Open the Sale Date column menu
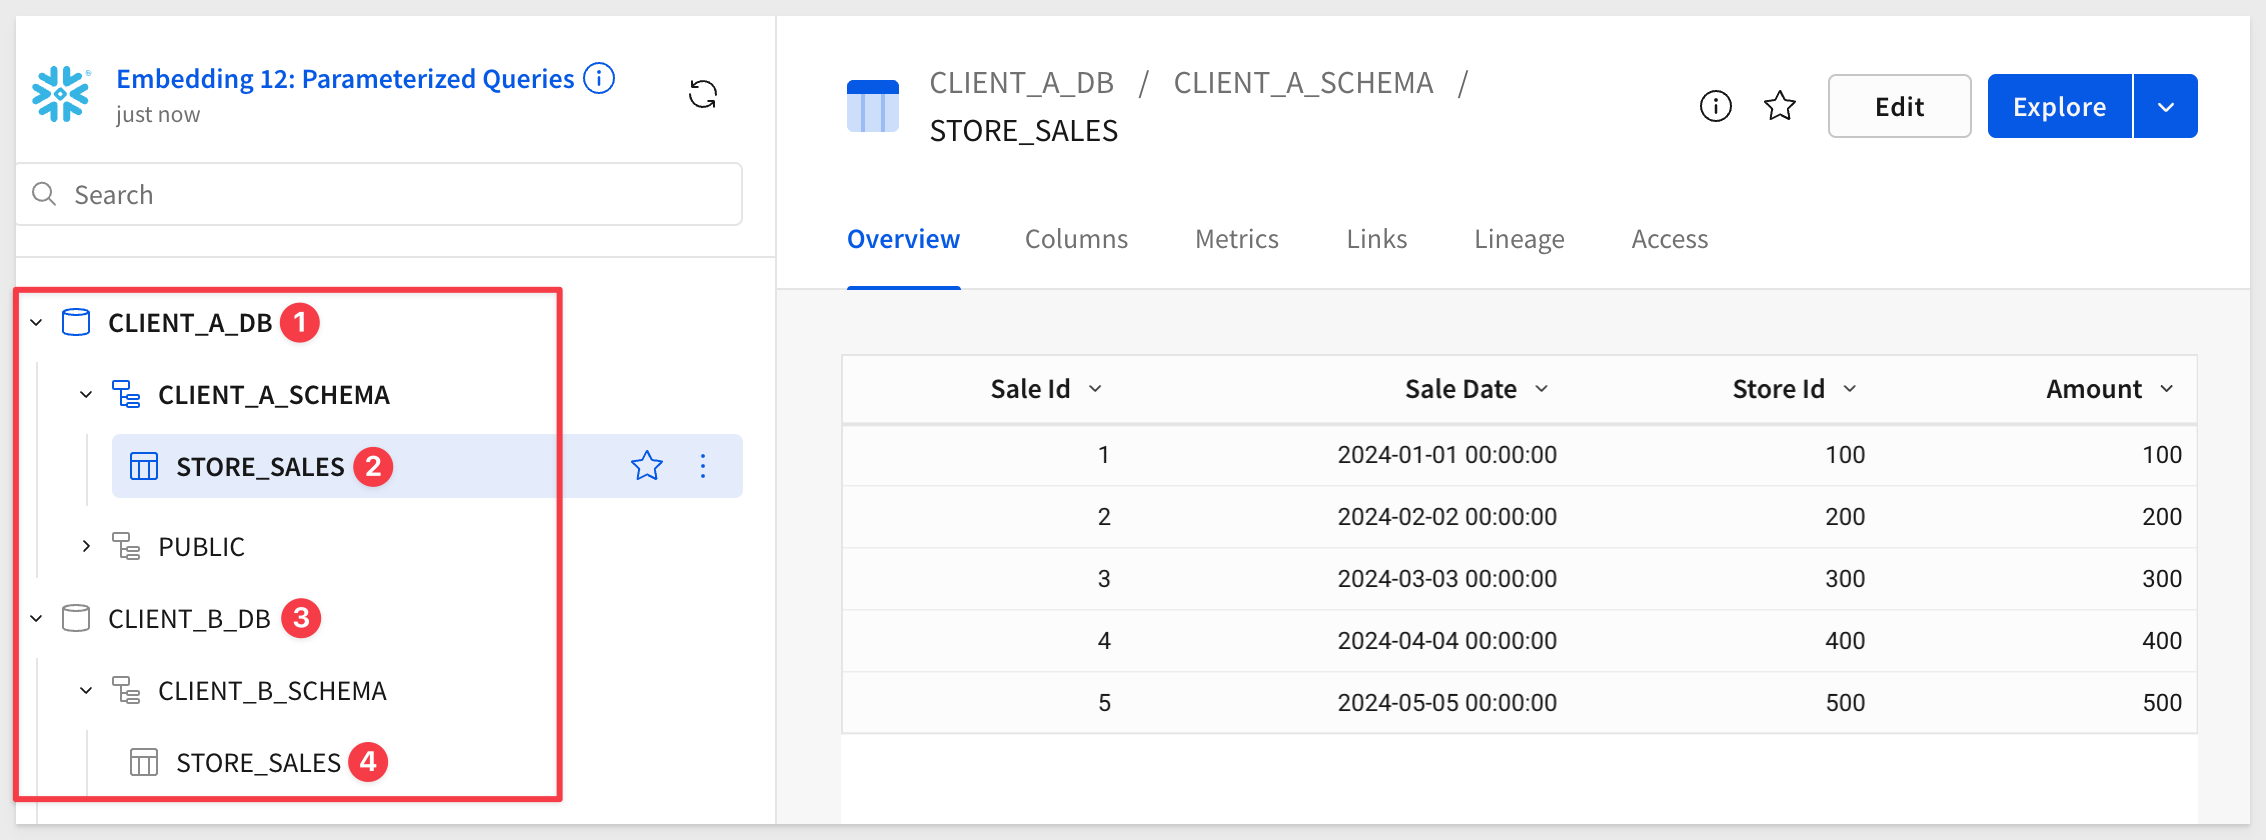The image size is (2266, 840). 1542,389
